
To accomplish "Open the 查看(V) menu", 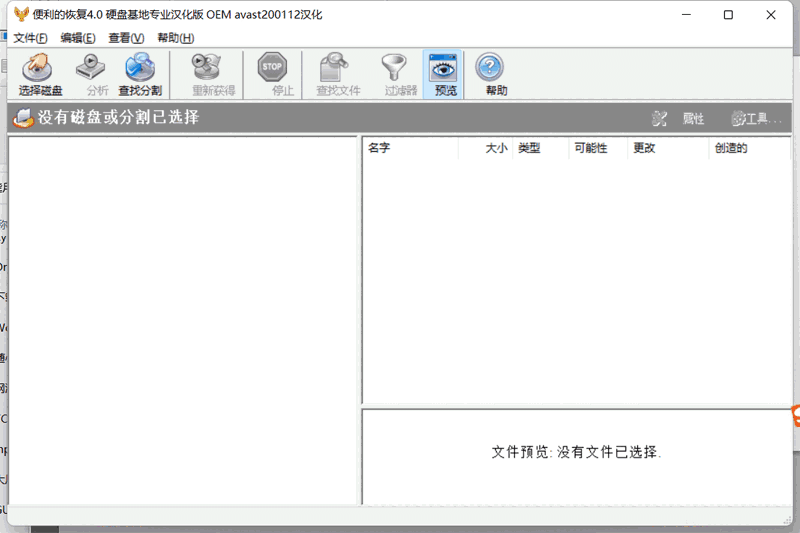I will pyautogui.click(x=126, y=38).
